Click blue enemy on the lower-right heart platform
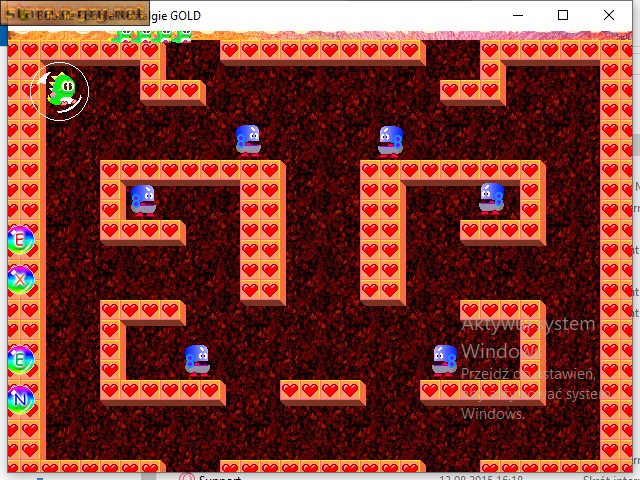640x480 pixels. pyautogui.click(x=444, y=360)
